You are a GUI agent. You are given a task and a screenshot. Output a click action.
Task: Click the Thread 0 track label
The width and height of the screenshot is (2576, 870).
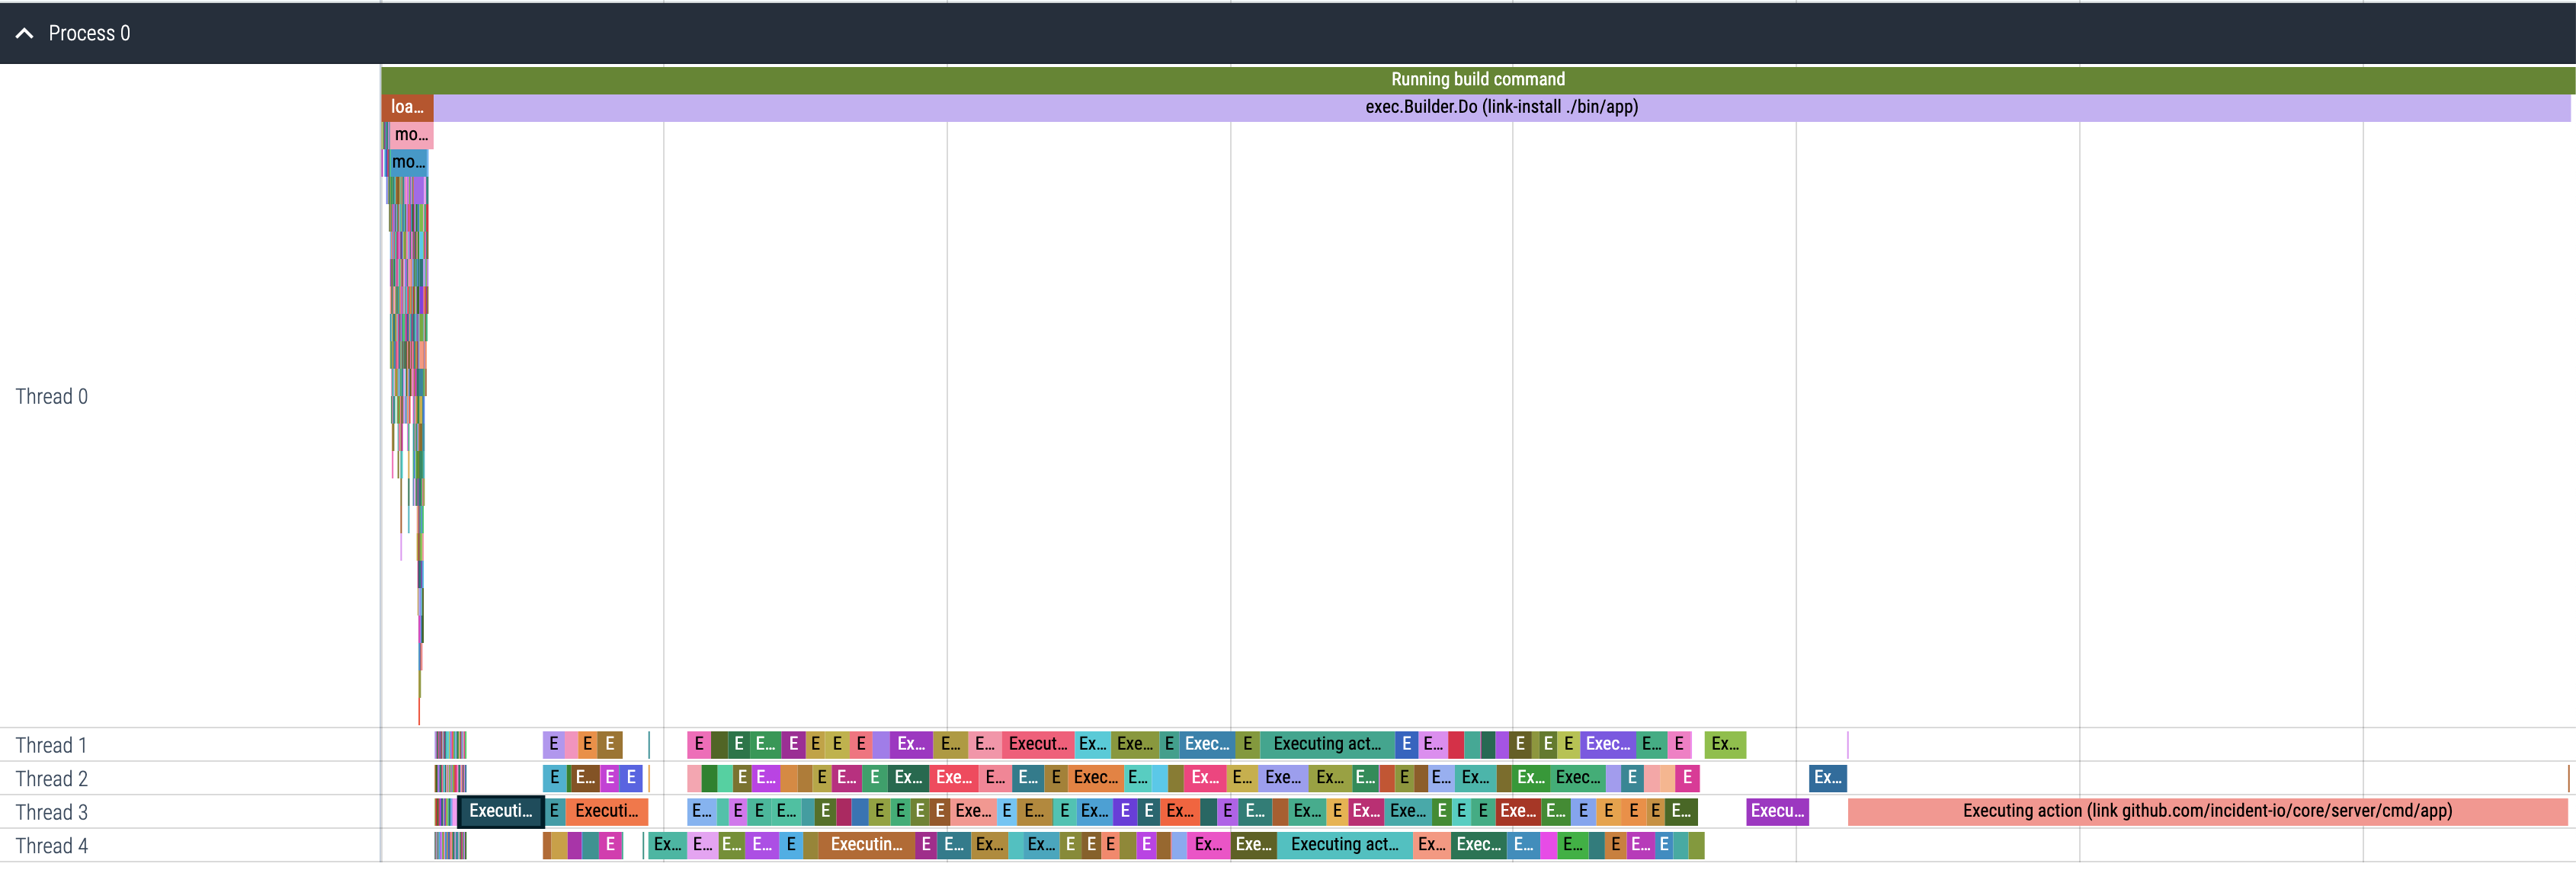click(x=52, y=396)
